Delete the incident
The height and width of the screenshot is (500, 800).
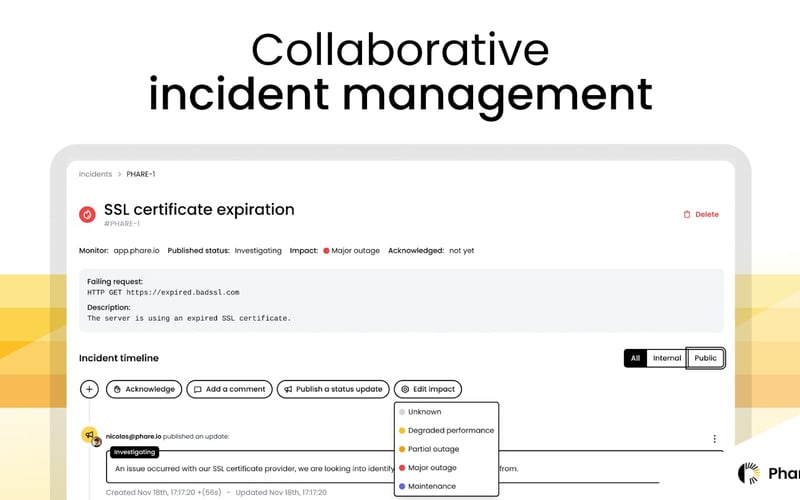point(701,214)
